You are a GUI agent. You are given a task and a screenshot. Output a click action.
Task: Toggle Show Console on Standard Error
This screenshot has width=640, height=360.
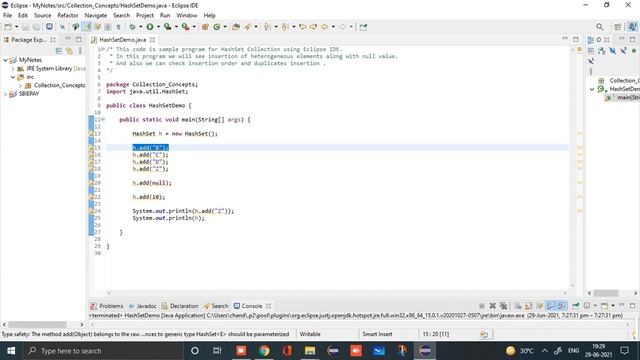tap(562, 306)
